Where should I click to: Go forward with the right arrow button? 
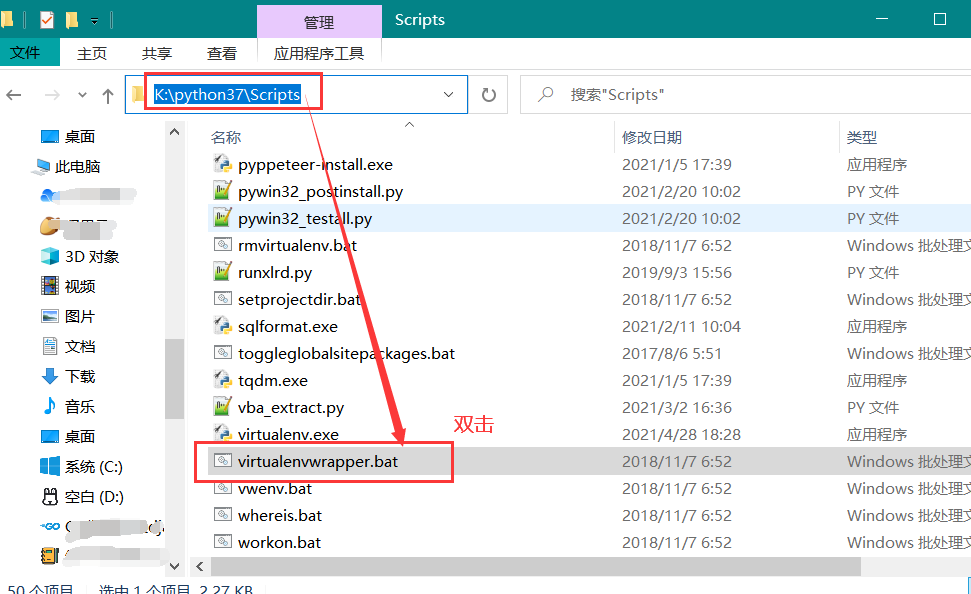click(53, 95)
